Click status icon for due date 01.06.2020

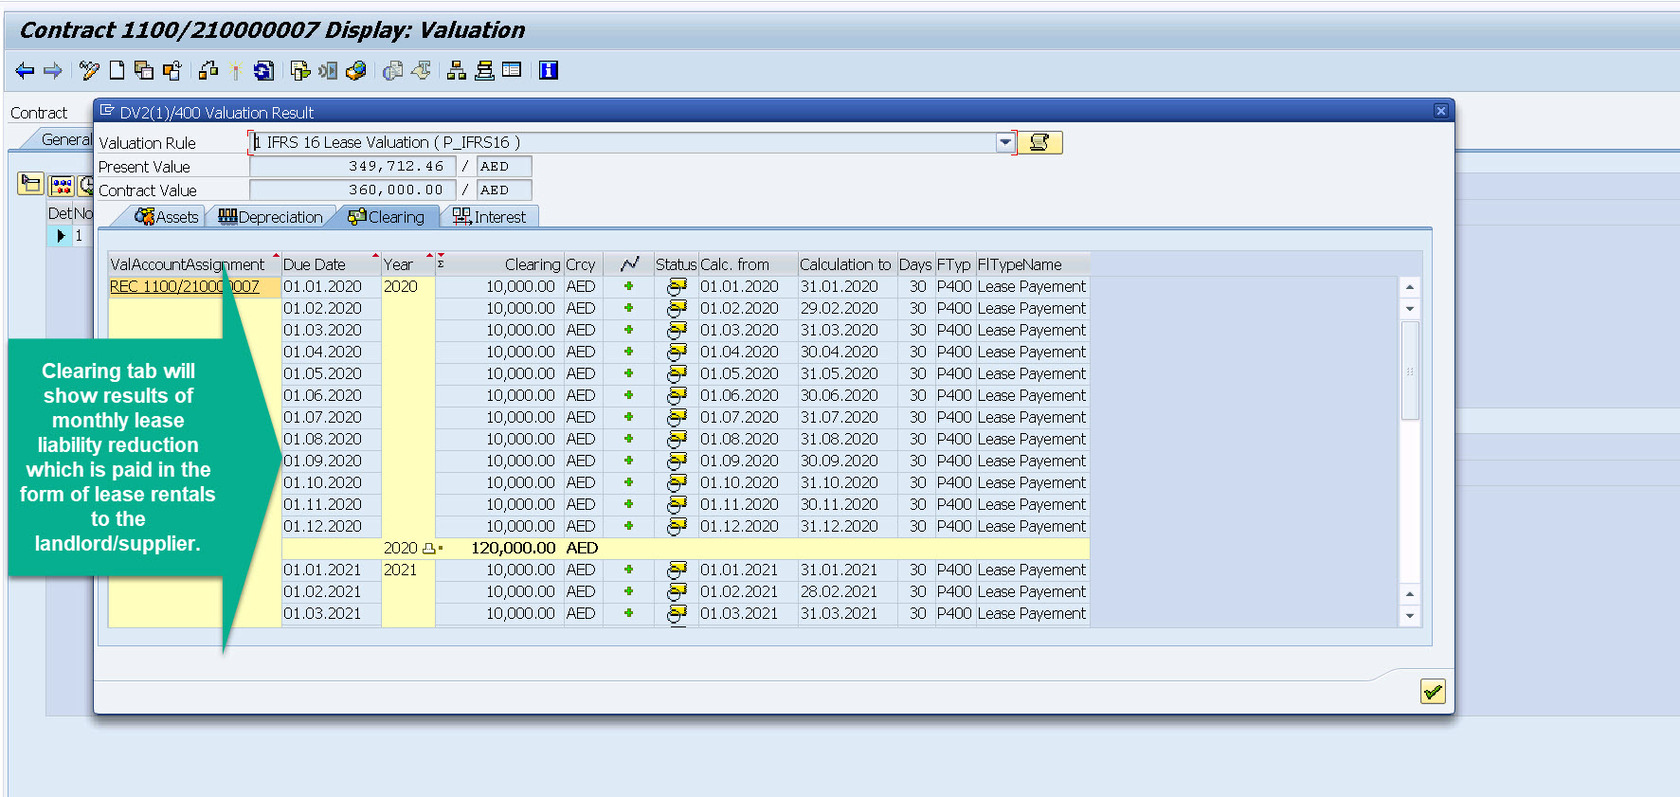677,396
